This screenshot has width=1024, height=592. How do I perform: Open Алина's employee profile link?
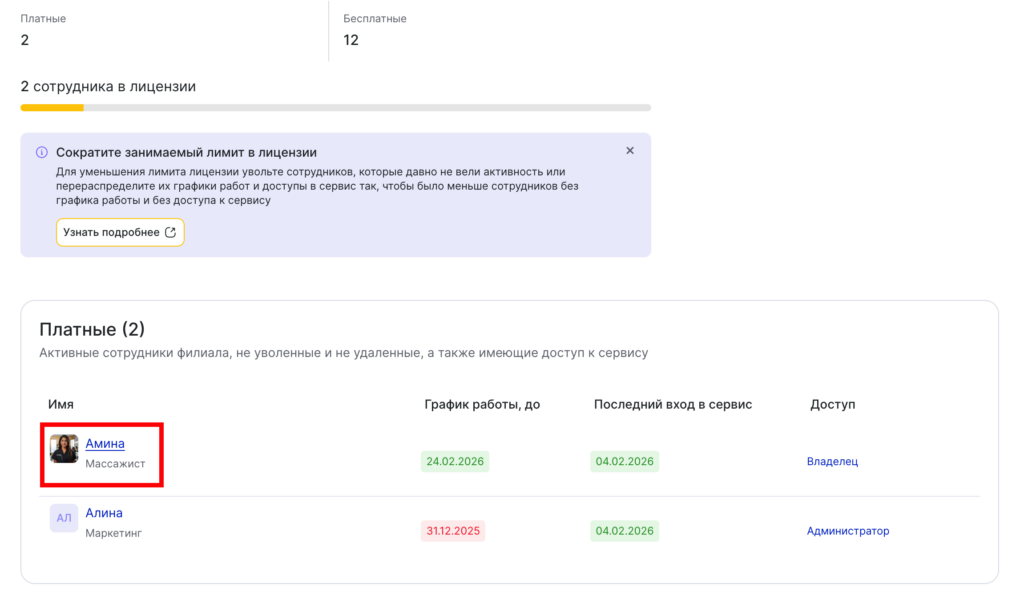pyautogui.click(x=104, y=513)
